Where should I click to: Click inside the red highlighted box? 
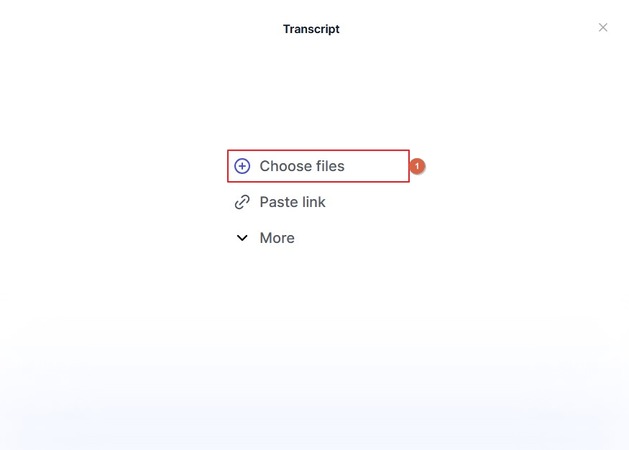point(318,166)
